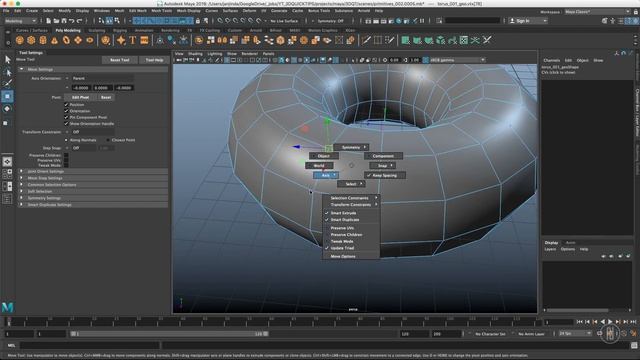The width and height of the screenshot is (640, 360).
Task: Activate the Lasso select tool
Action: (7, 72)
